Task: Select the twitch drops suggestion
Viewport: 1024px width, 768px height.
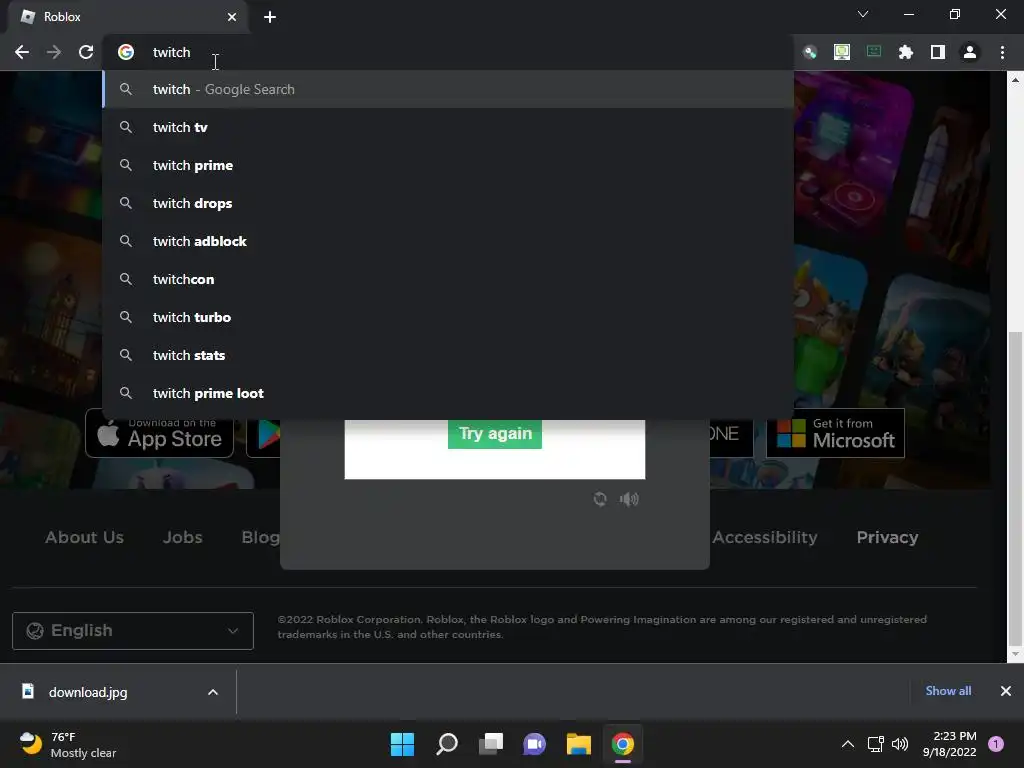Action: coord(448,203)
